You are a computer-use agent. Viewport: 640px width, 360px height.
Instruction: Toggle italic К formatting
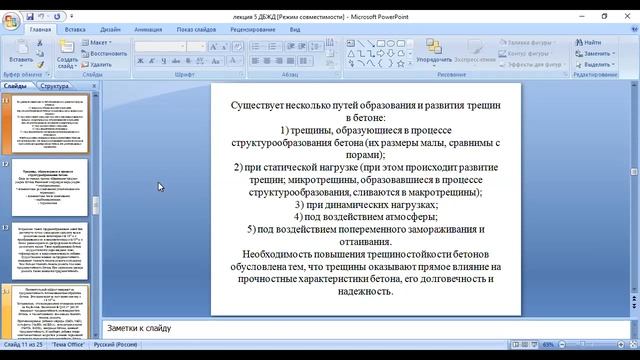152,61
